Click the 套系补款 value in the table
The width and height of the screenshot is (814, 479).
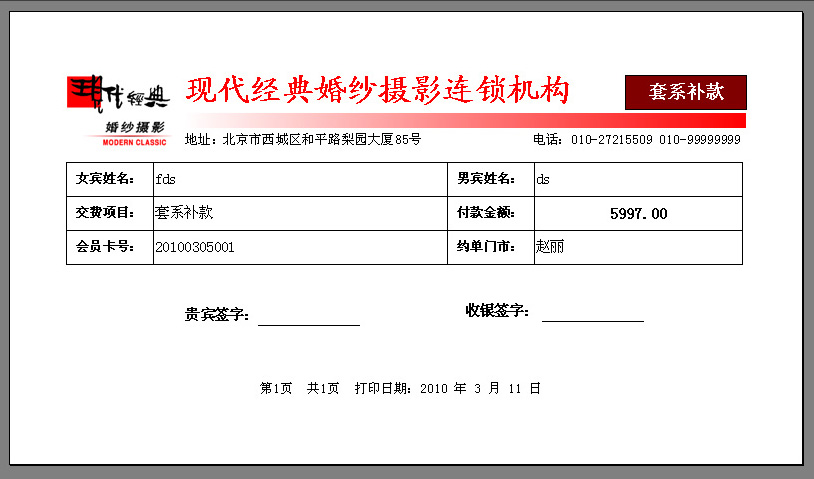(184, 212)
